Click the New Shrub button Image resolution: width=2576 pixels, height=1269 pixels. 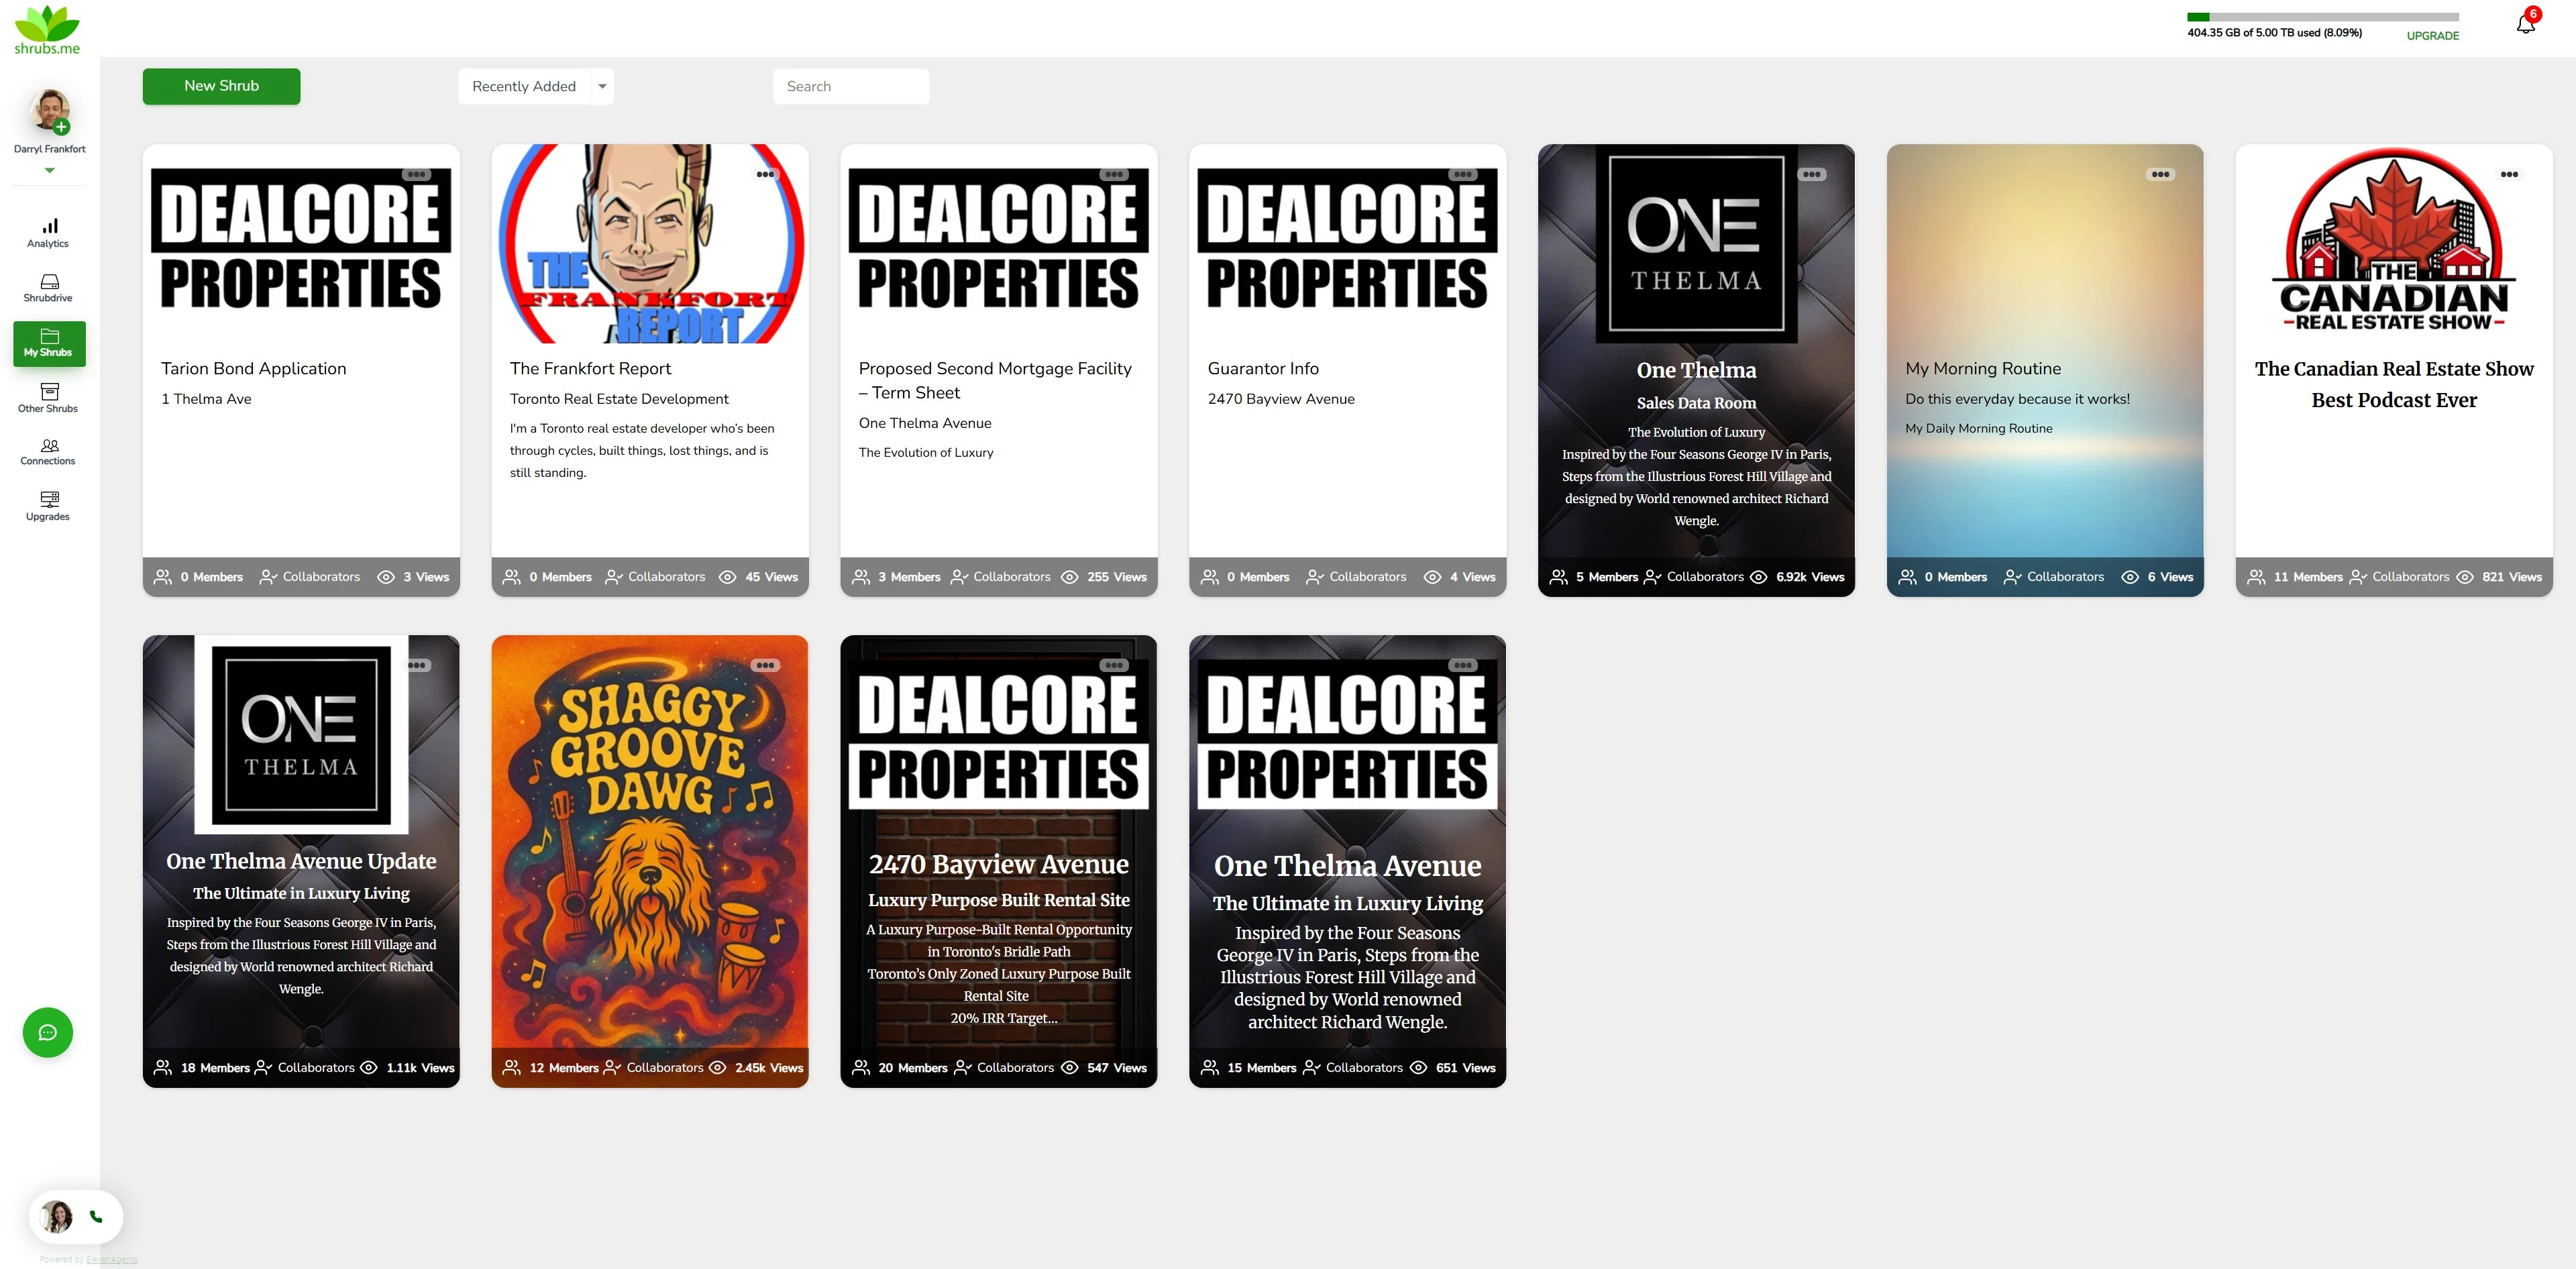pyautogui.click(x=222, y=86)
